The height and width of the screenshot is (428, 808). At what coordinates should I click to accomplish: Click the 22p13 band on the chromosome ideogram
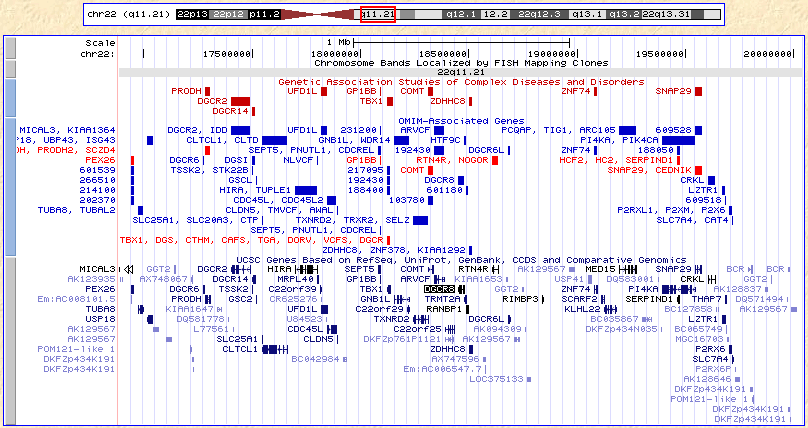point(191,16)
